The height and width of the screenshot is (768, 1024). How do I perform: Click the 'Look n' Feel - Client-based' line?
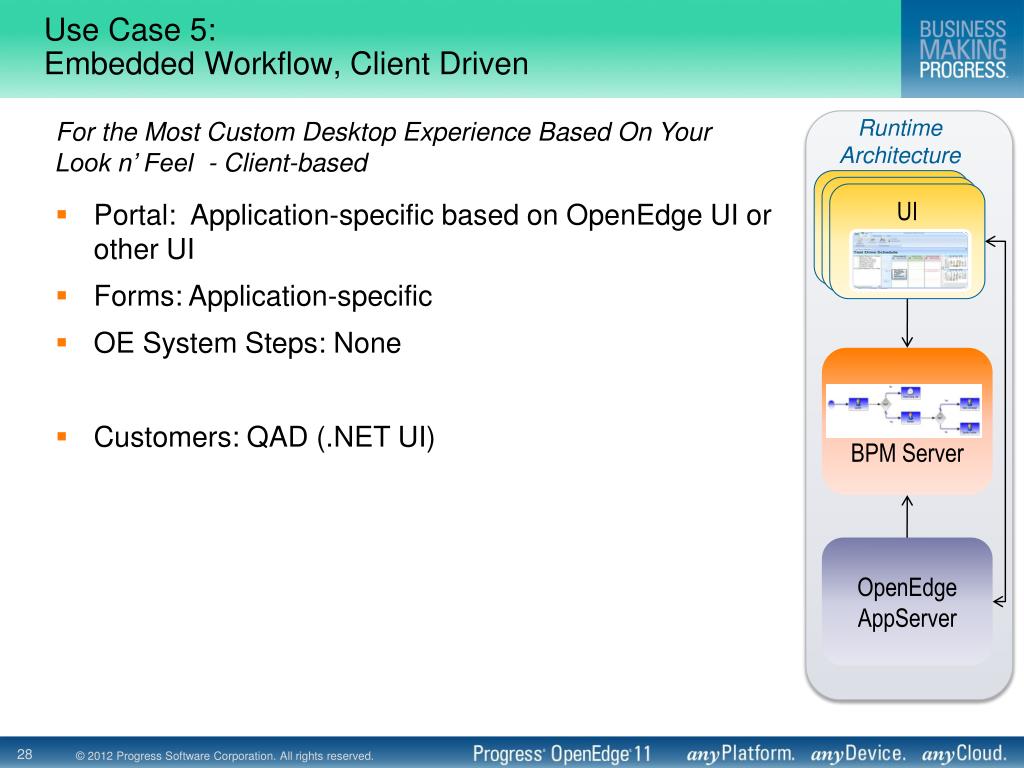(x=212, y=163)
